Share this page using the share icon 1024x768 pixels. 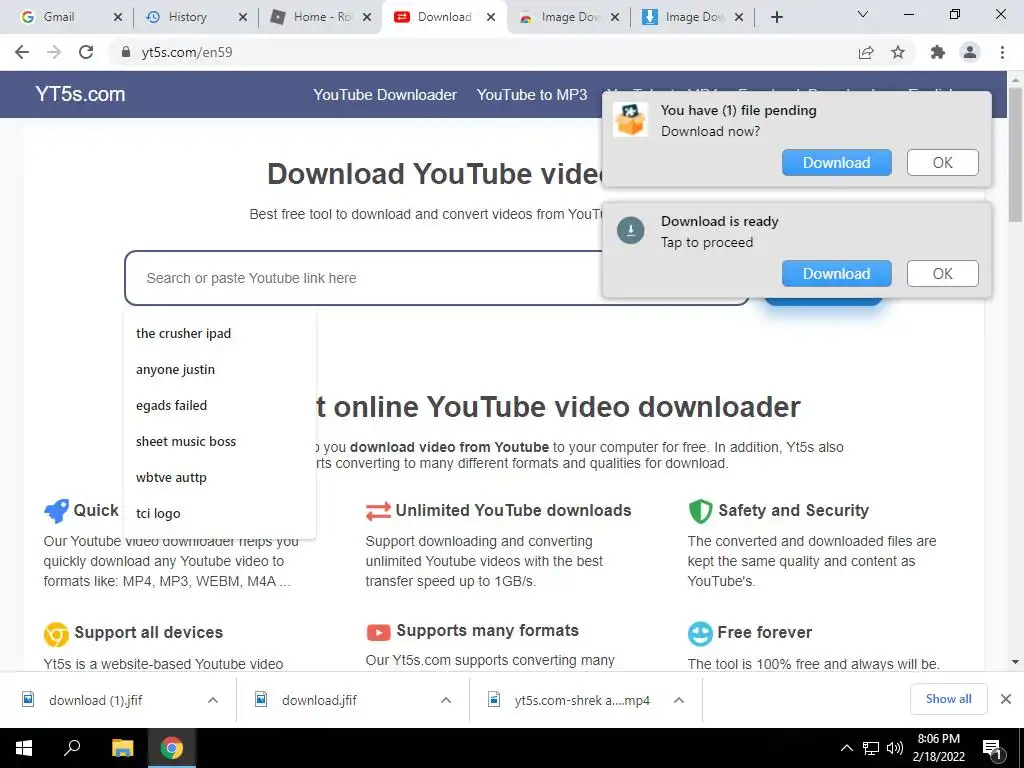coord(866,52)
